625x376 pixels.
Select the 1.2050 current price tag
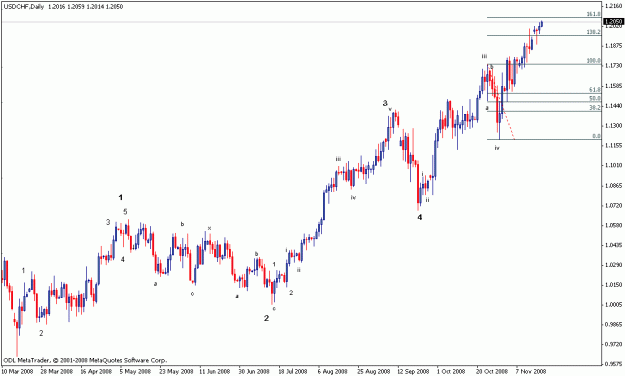613,22
